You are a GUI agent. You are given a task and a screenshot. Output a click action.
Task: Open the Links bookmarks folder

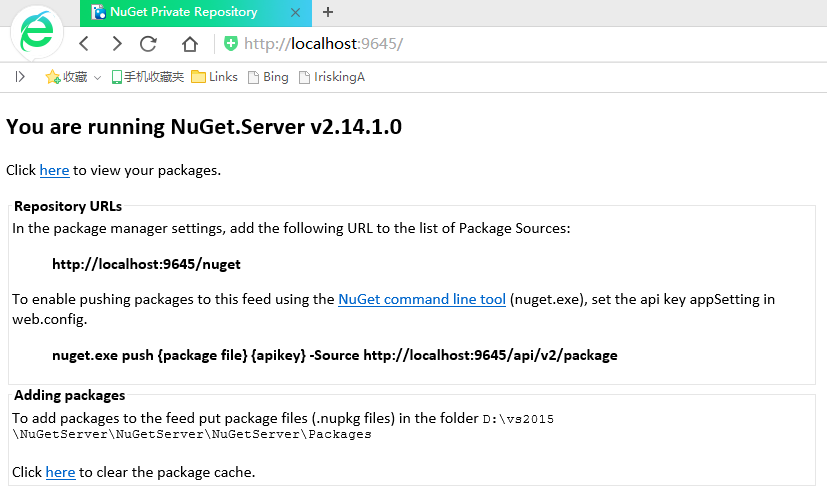coord(215,77)
